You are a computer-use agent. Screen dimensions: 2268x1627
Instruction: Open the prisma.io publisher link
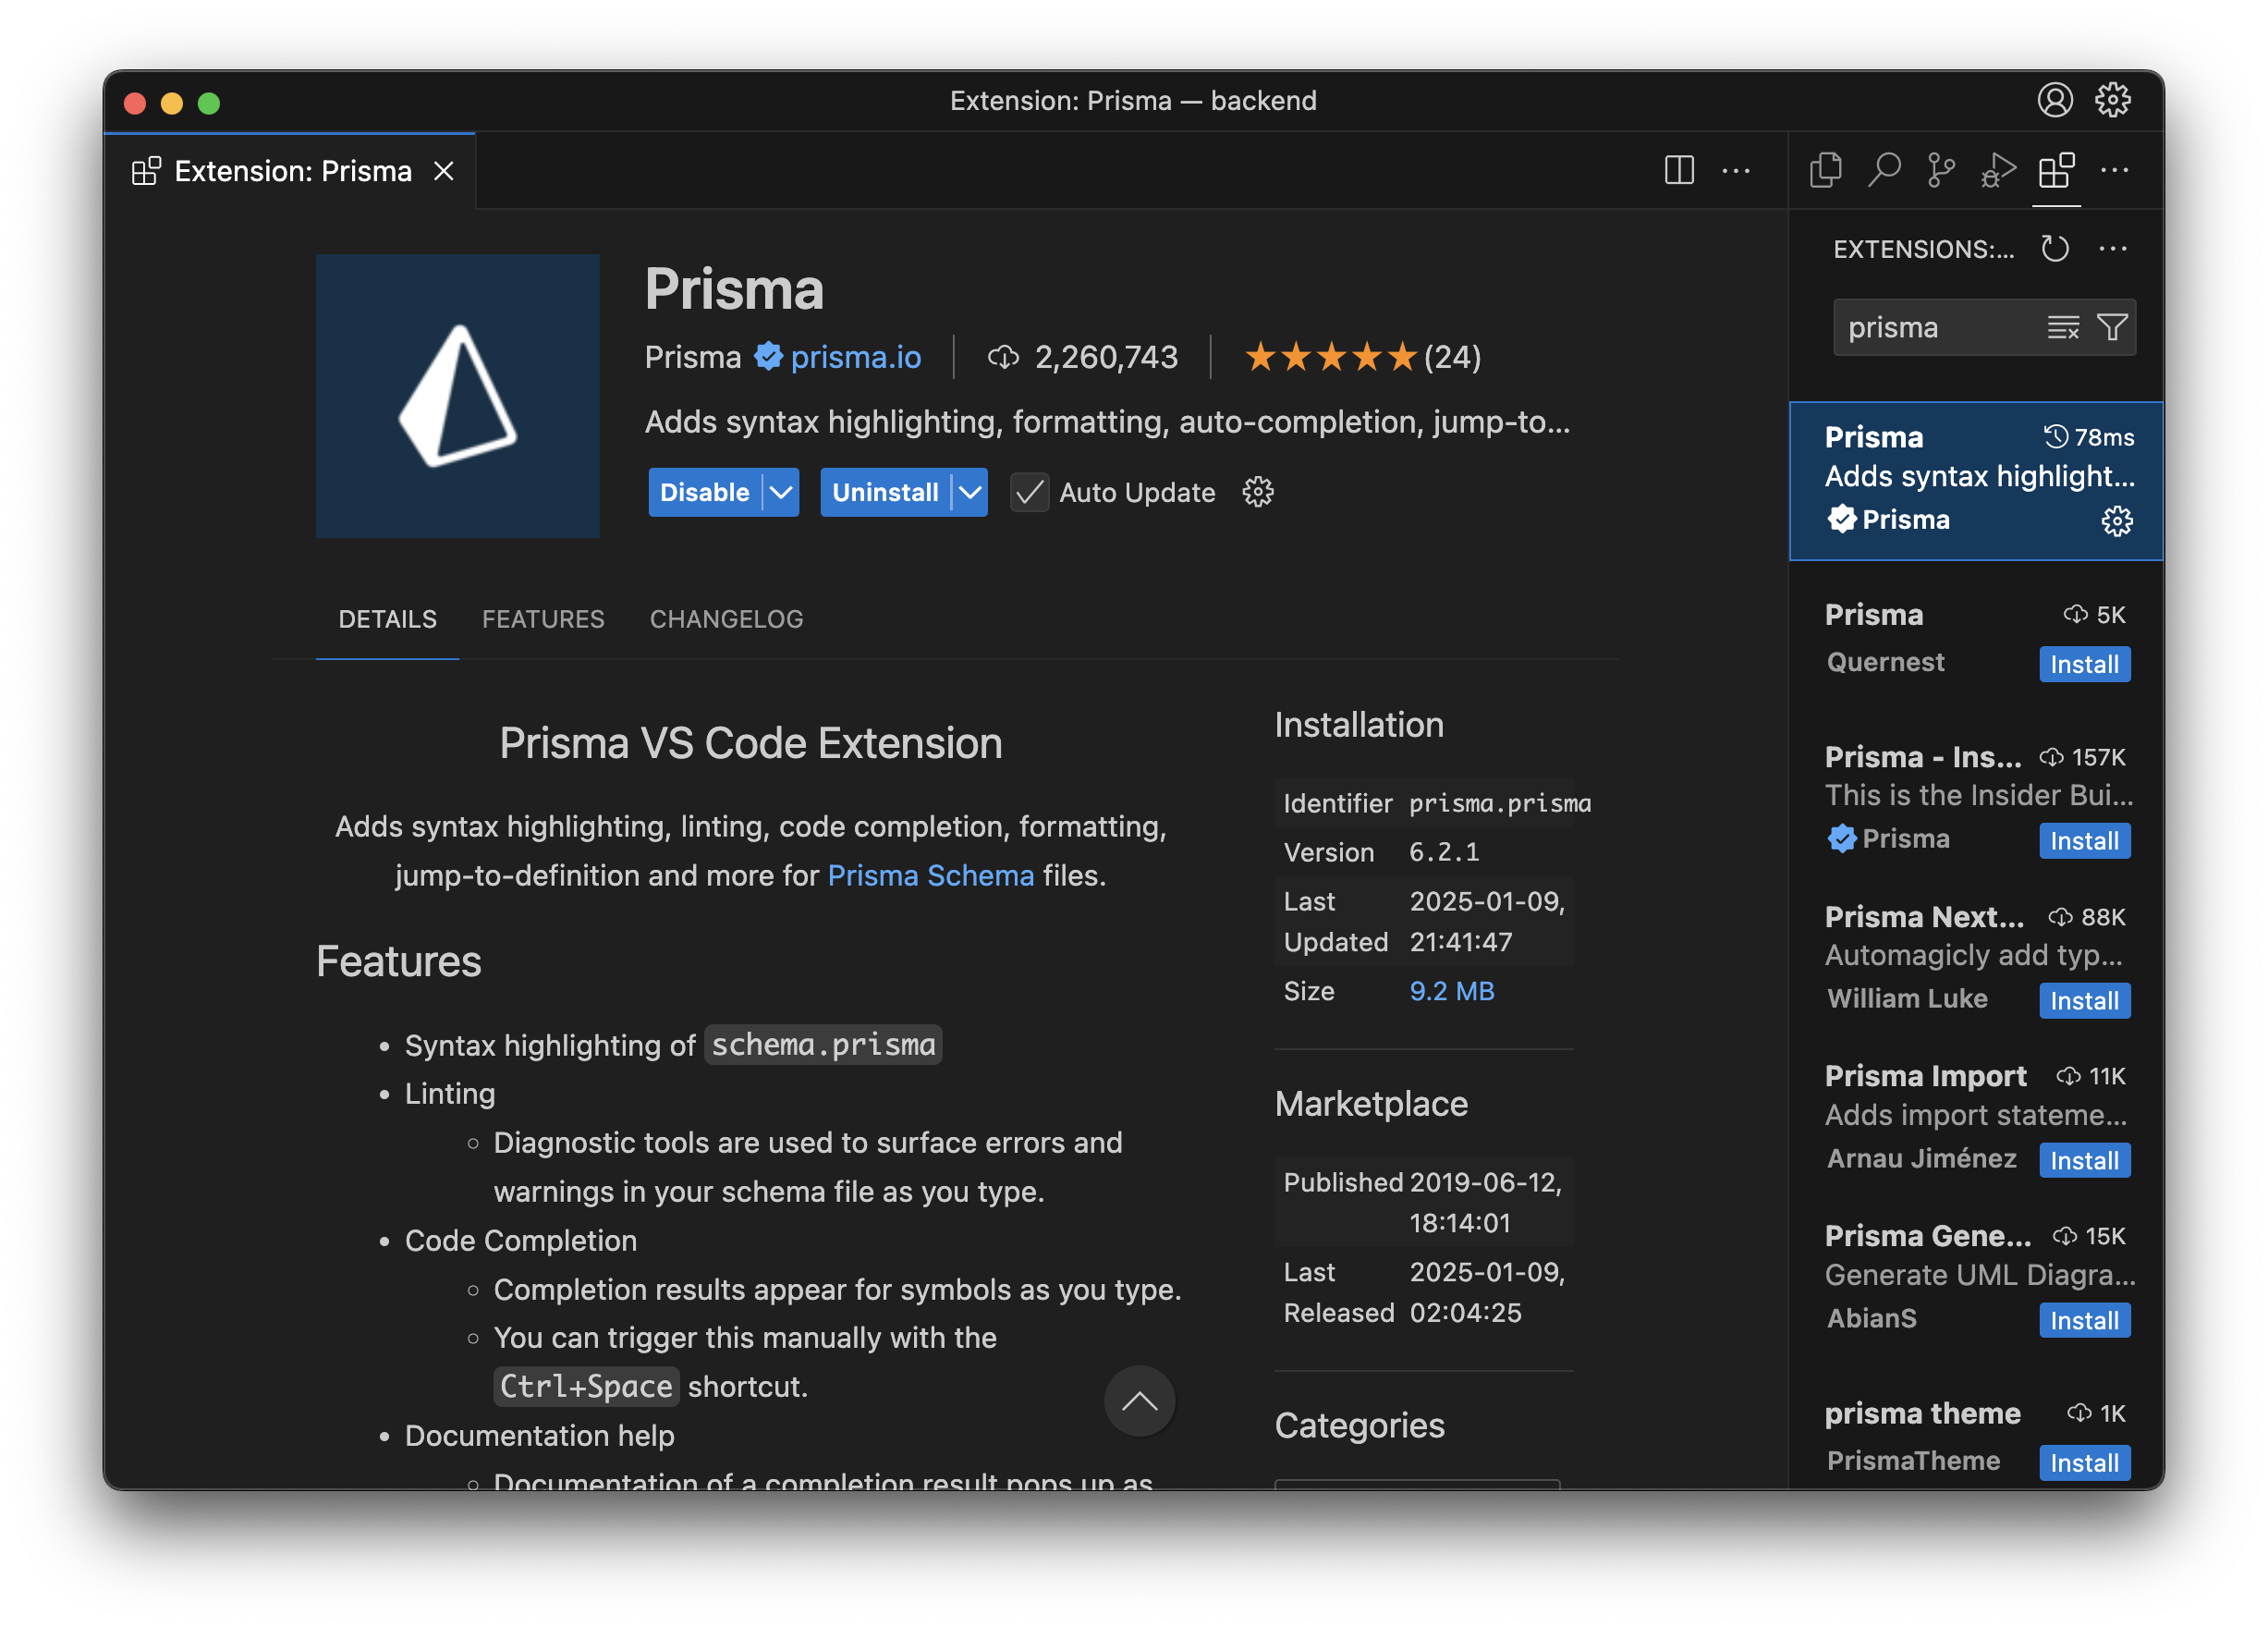click(x=855, y=357)
